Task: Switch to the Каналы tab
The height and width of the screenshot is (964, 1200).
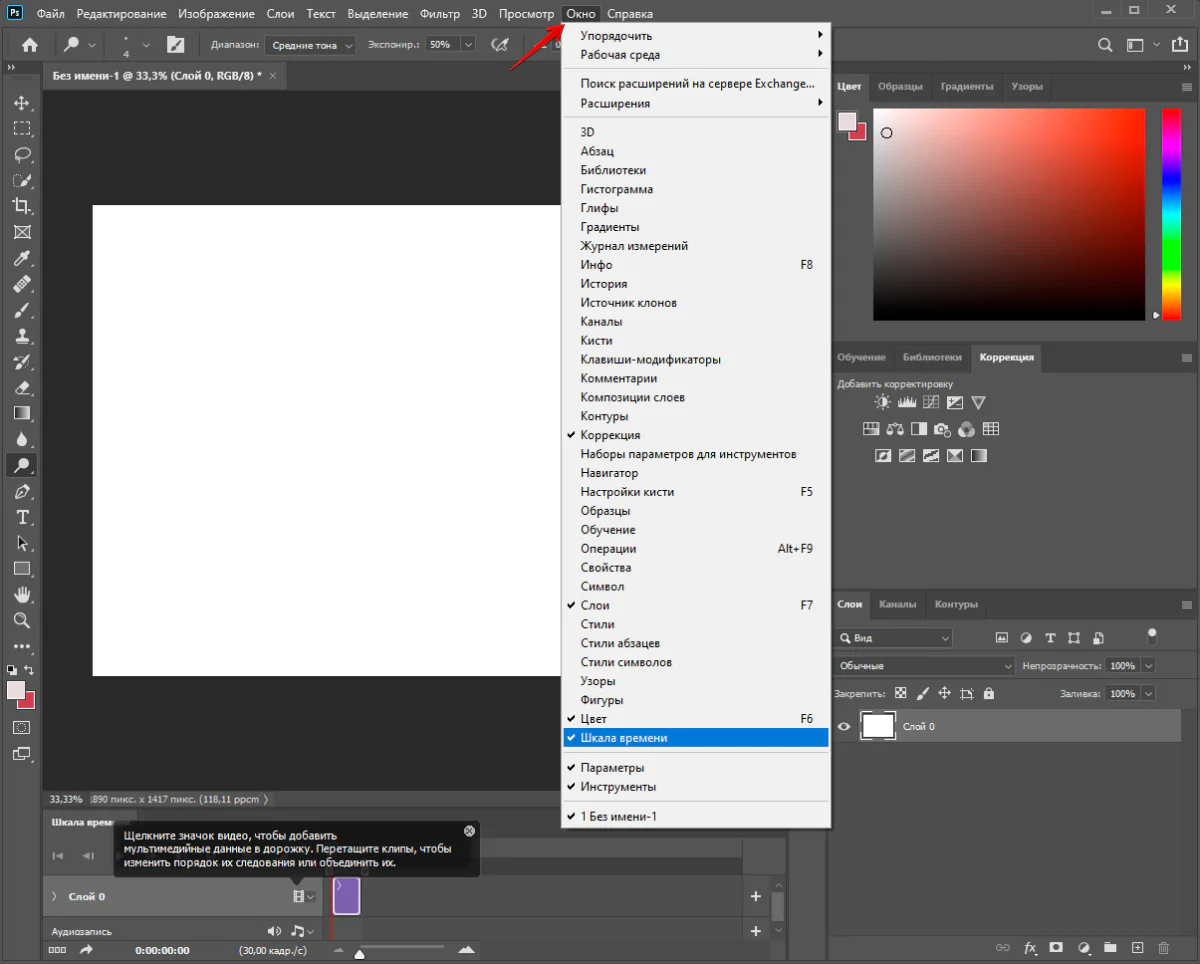Action: click(x=897, y=605)
